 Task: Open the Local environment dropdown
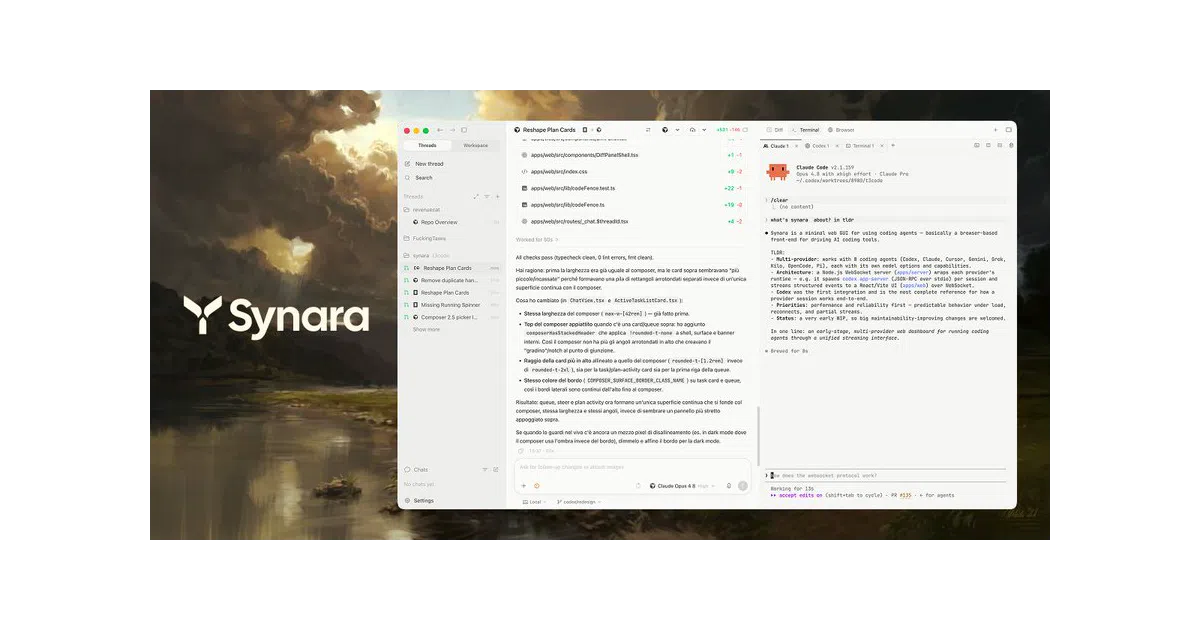pyautogui.click(x=534, y=502)
